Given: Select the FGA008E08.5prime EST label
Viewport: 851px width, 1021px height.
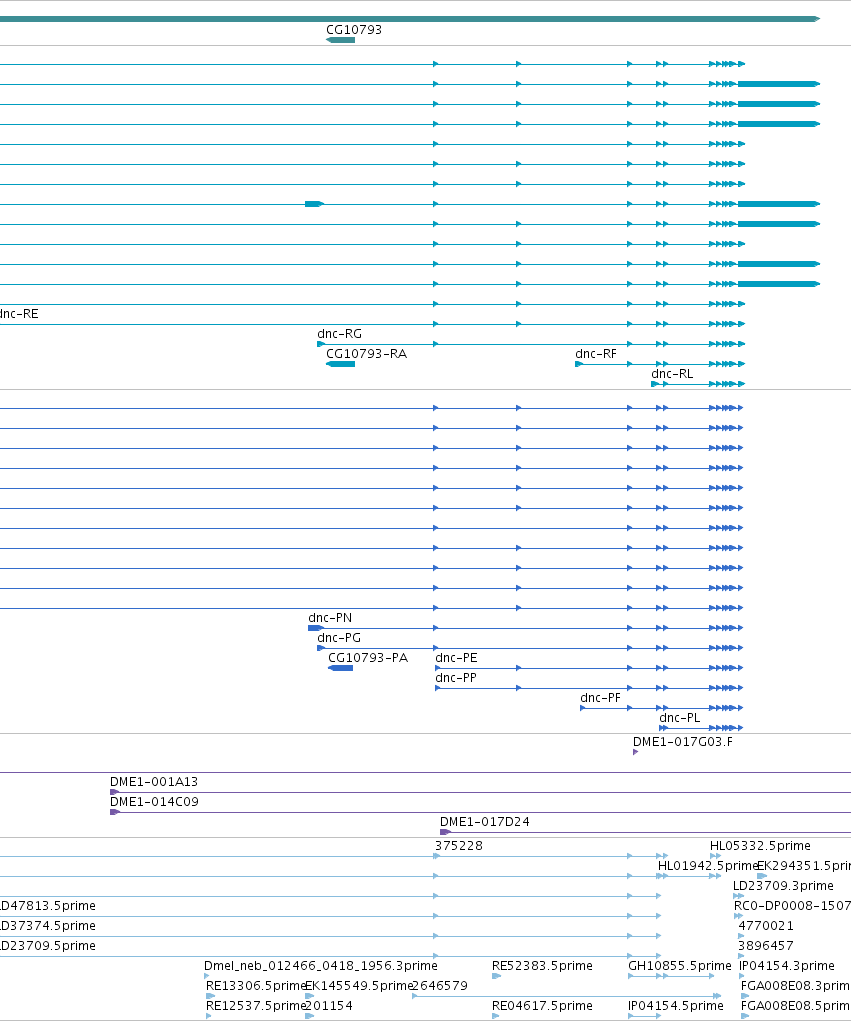Looking at the screenshot, I should (x=796, y=1007).
